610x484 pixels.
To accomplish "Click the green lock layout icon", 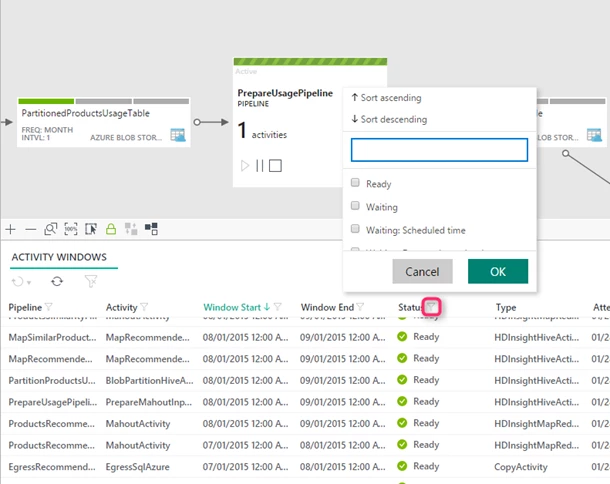I will click(111, 229).
